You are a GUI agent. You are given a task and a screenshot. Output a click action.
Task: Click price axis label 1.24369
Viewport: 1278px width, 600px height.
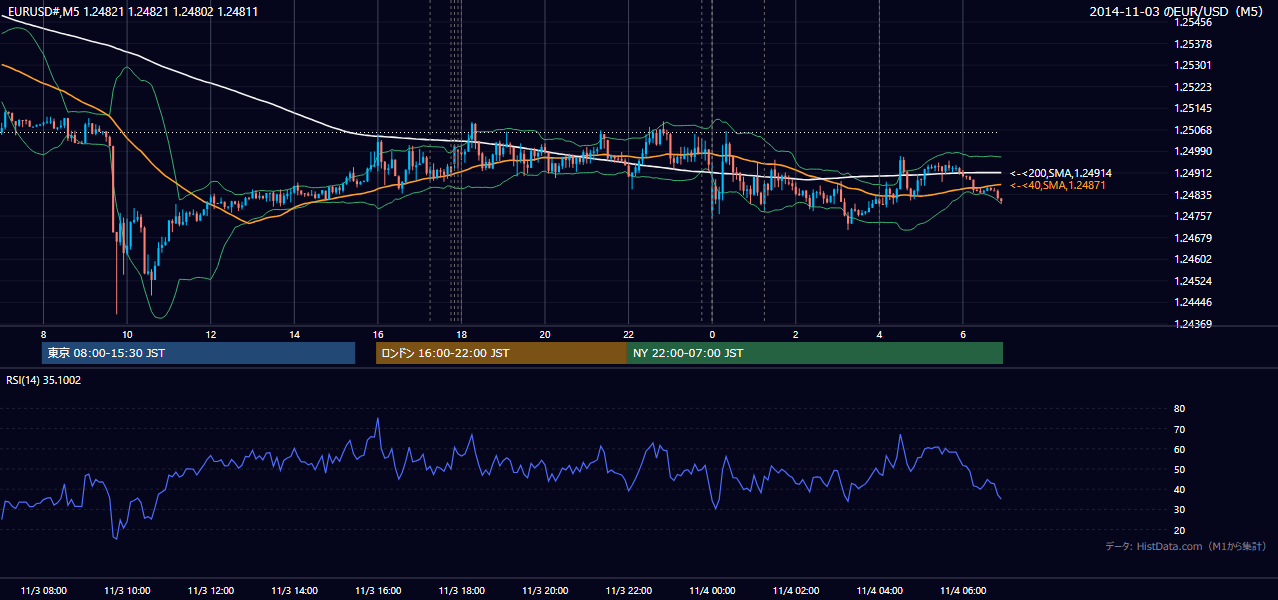pos(1193,324)
